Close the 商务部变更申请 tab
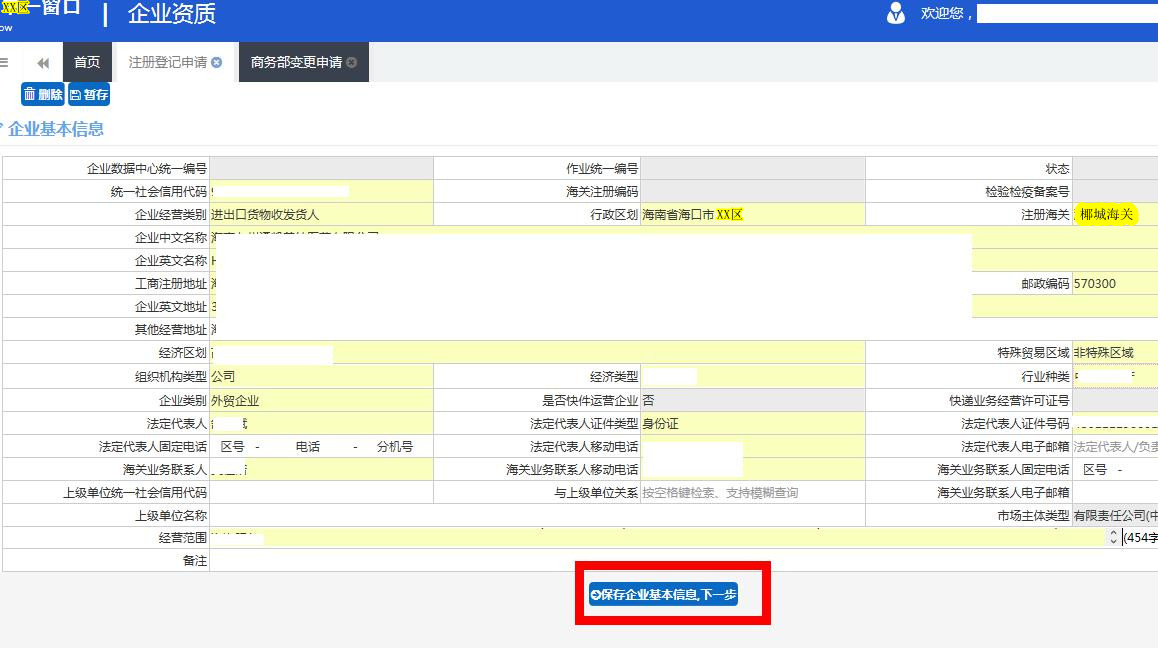The width and height of the screenshot is (1158, 648). [351, 62]
